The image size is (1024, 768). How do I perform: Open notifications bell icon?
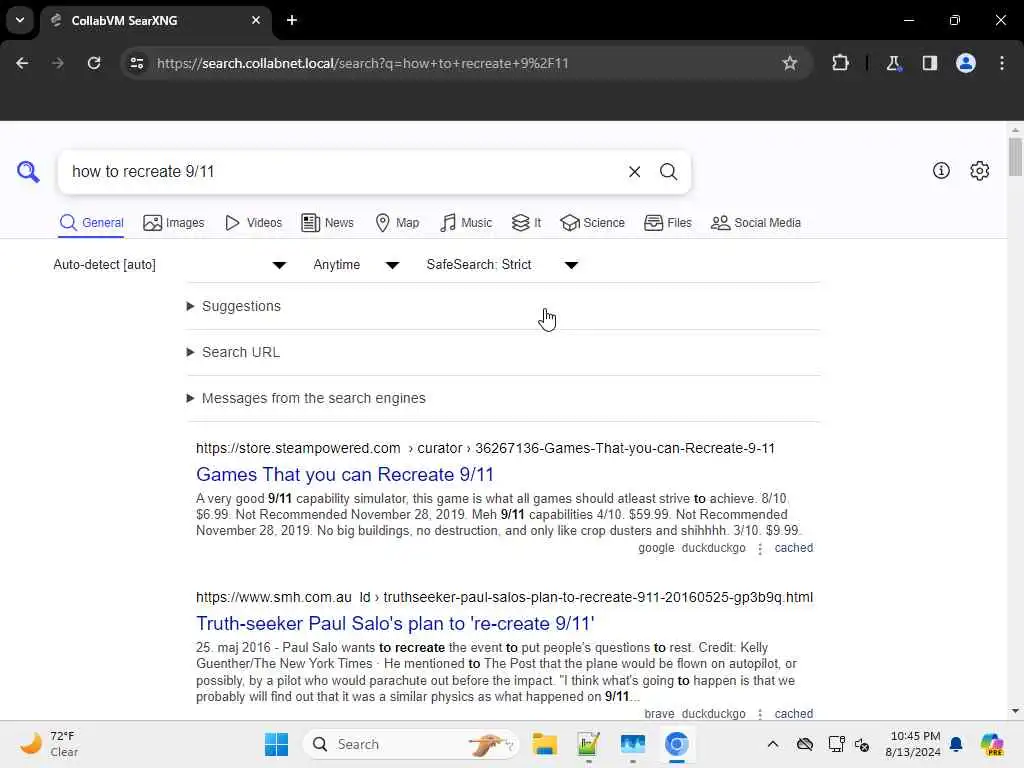pyautogui.click(x=956, y=744)
